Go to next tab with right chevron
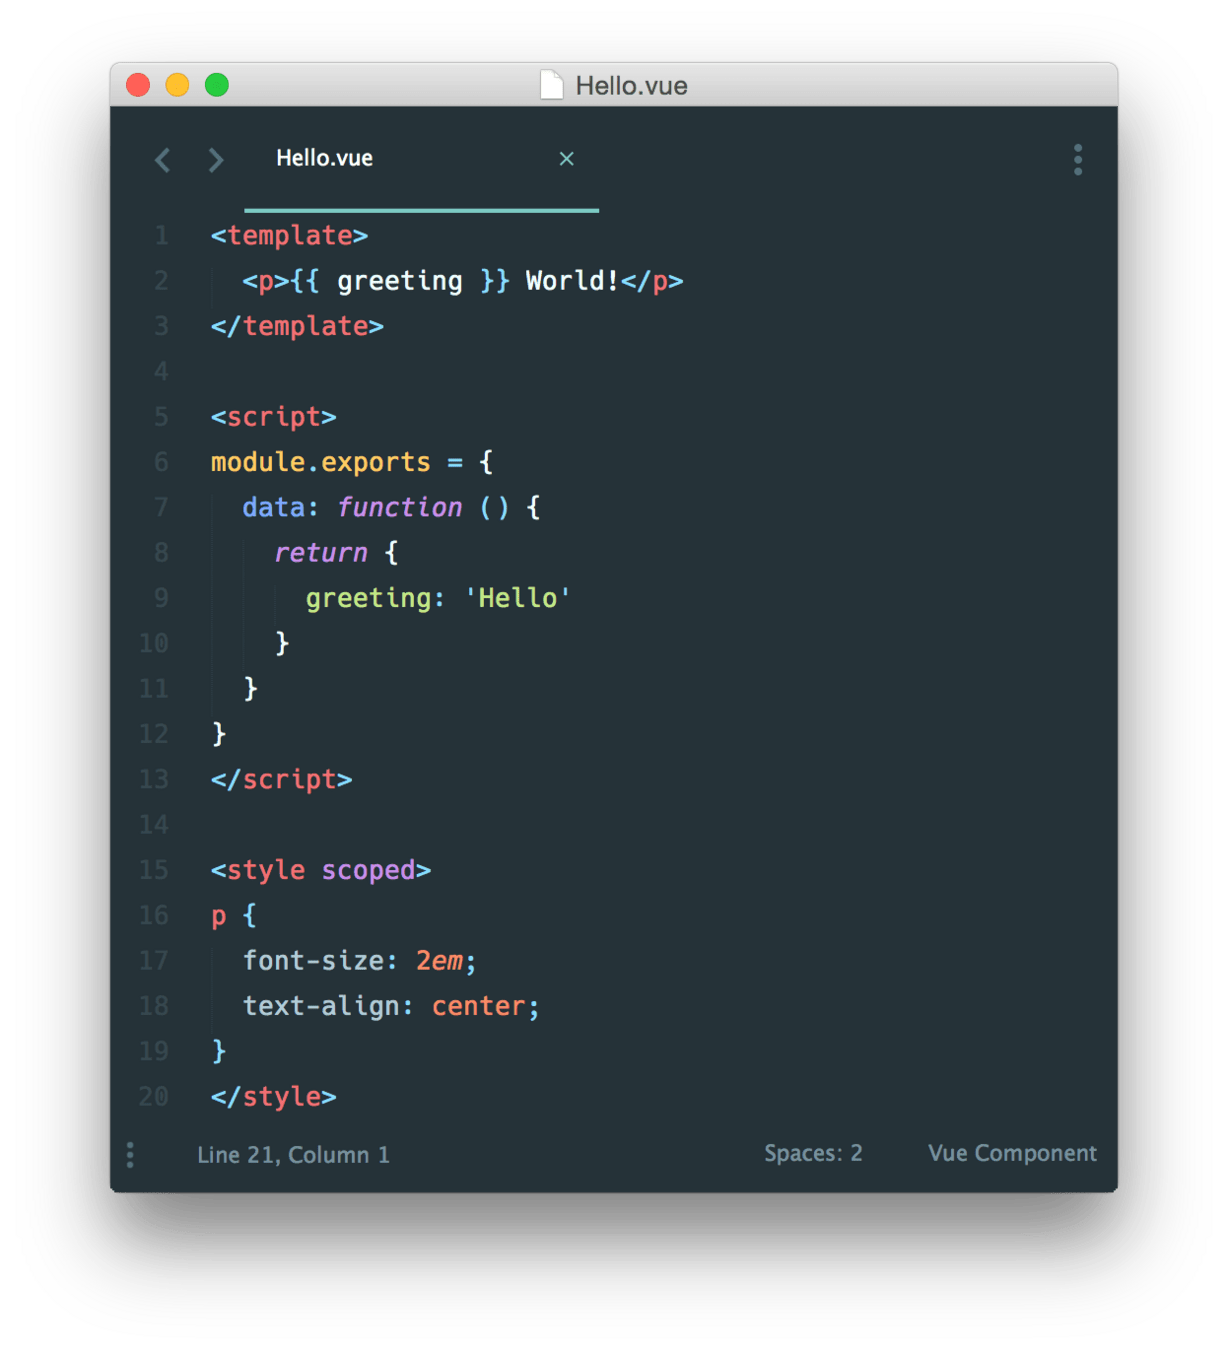The image size is (1228, 1350). click(216, 160)
